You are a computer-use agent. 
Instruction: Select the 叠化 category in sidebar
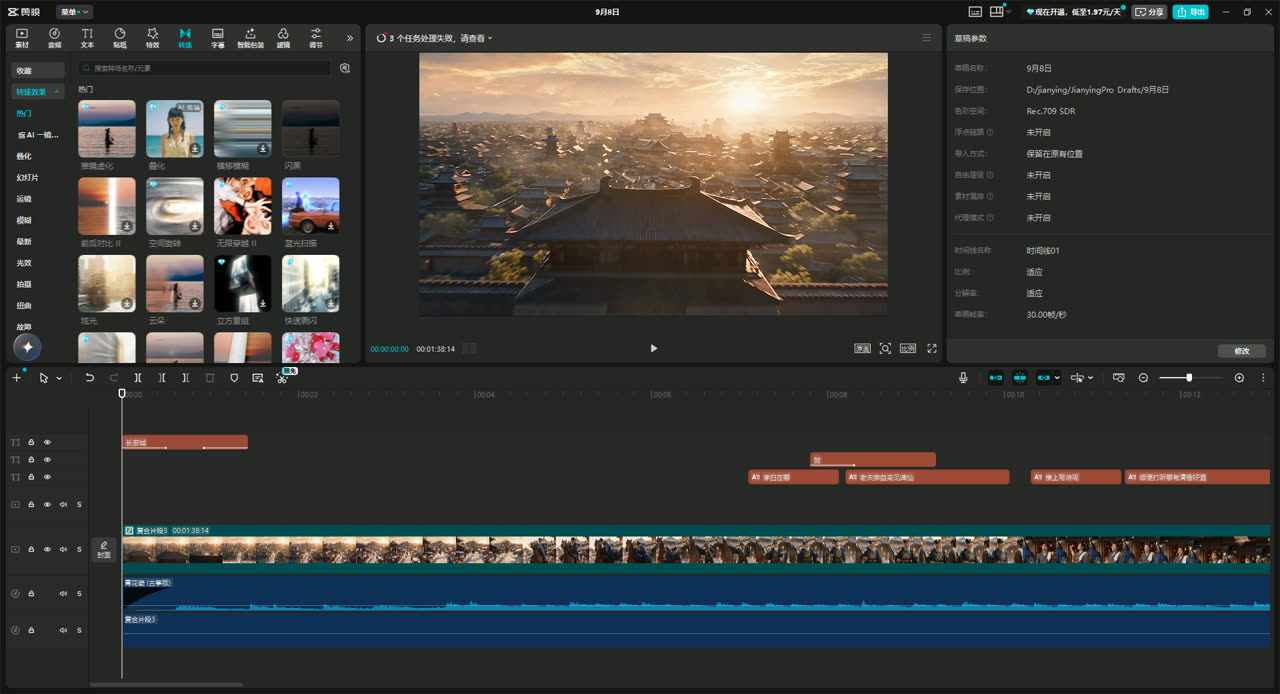(24, 156)
